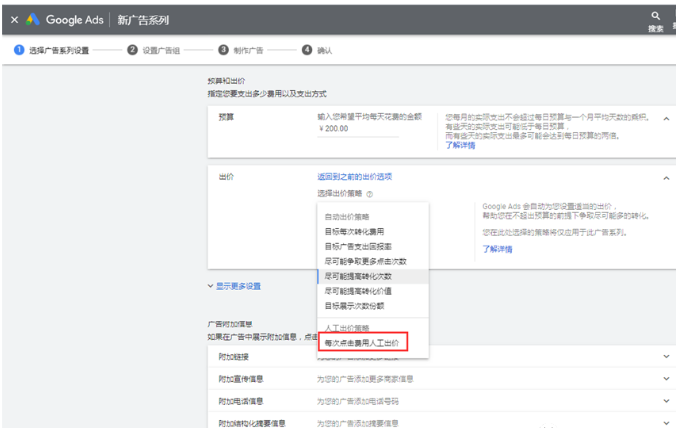Click the Google Ads logo
This screenshot has width=682, height=428.
[33, 19]
